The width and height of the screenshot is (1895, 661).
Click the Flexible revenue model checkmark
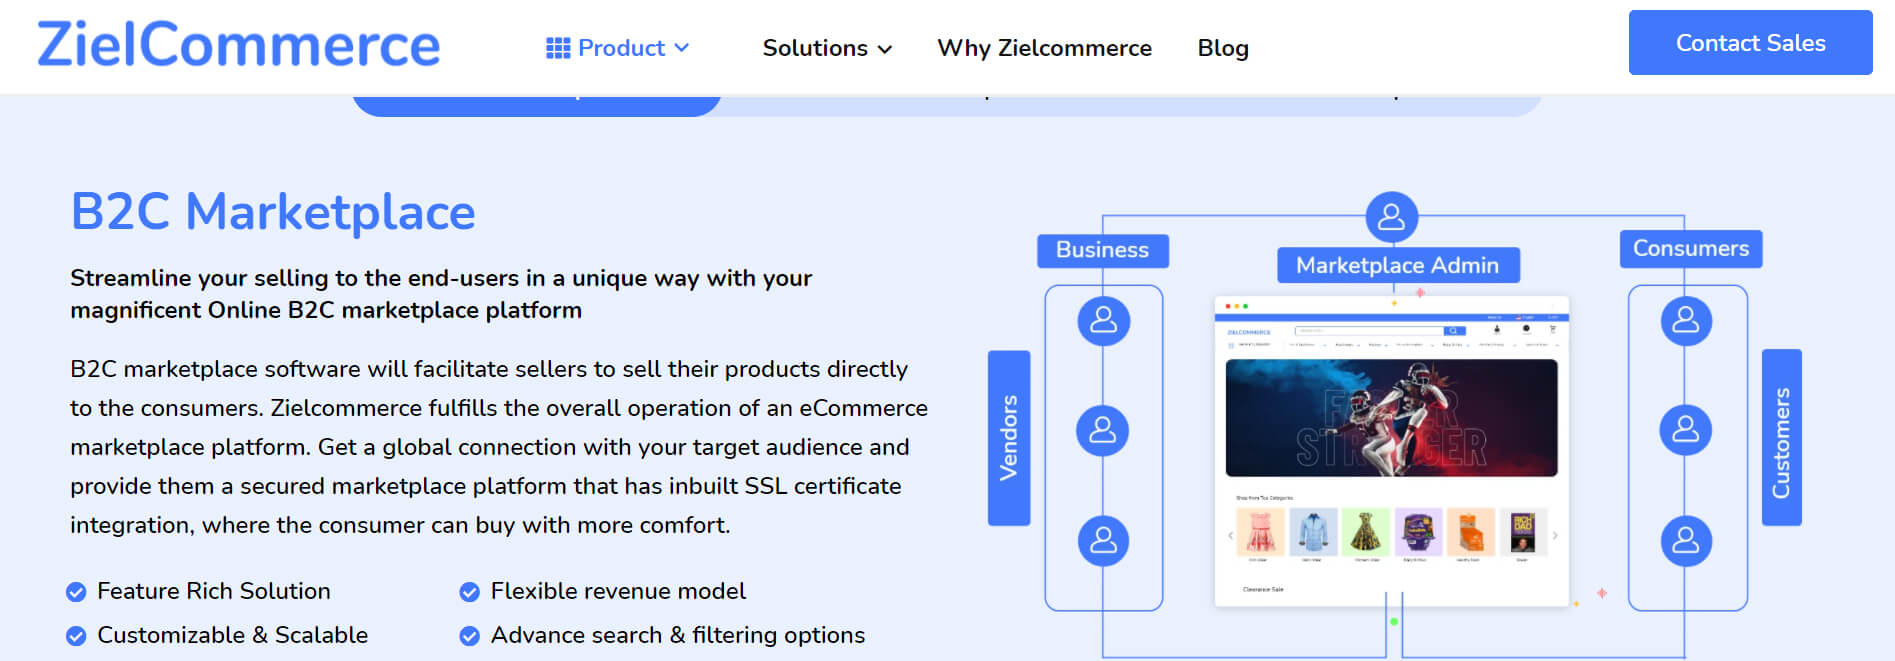point(469,592)
